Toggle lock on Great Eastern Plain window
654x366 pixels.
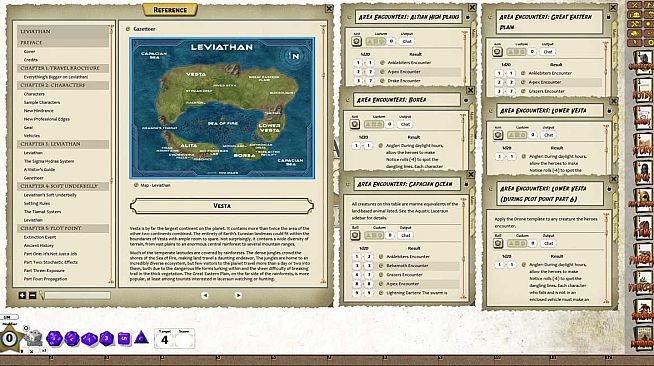[609, 17]
